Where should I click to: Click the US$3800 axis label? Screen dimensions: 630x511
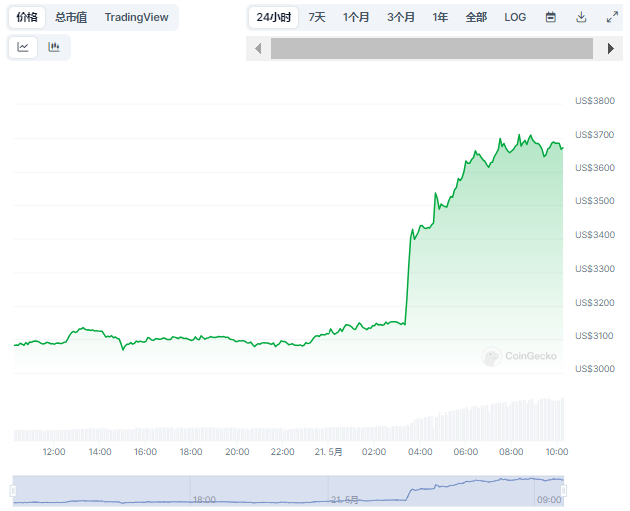(x=595, y=101)
